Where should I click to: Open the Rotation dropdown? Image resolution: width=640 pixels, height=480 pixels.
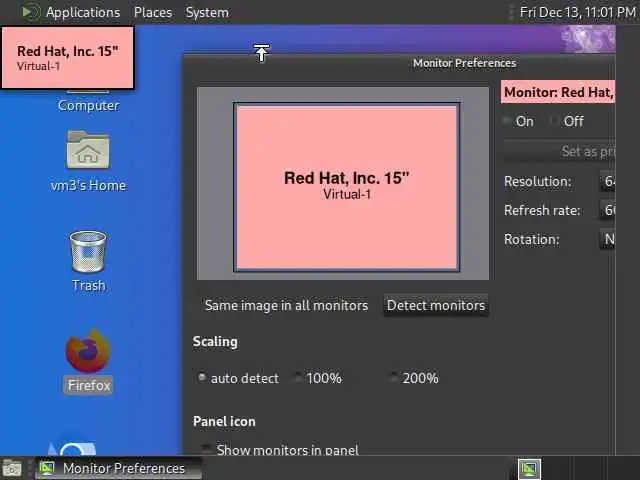tap(607, 239)
